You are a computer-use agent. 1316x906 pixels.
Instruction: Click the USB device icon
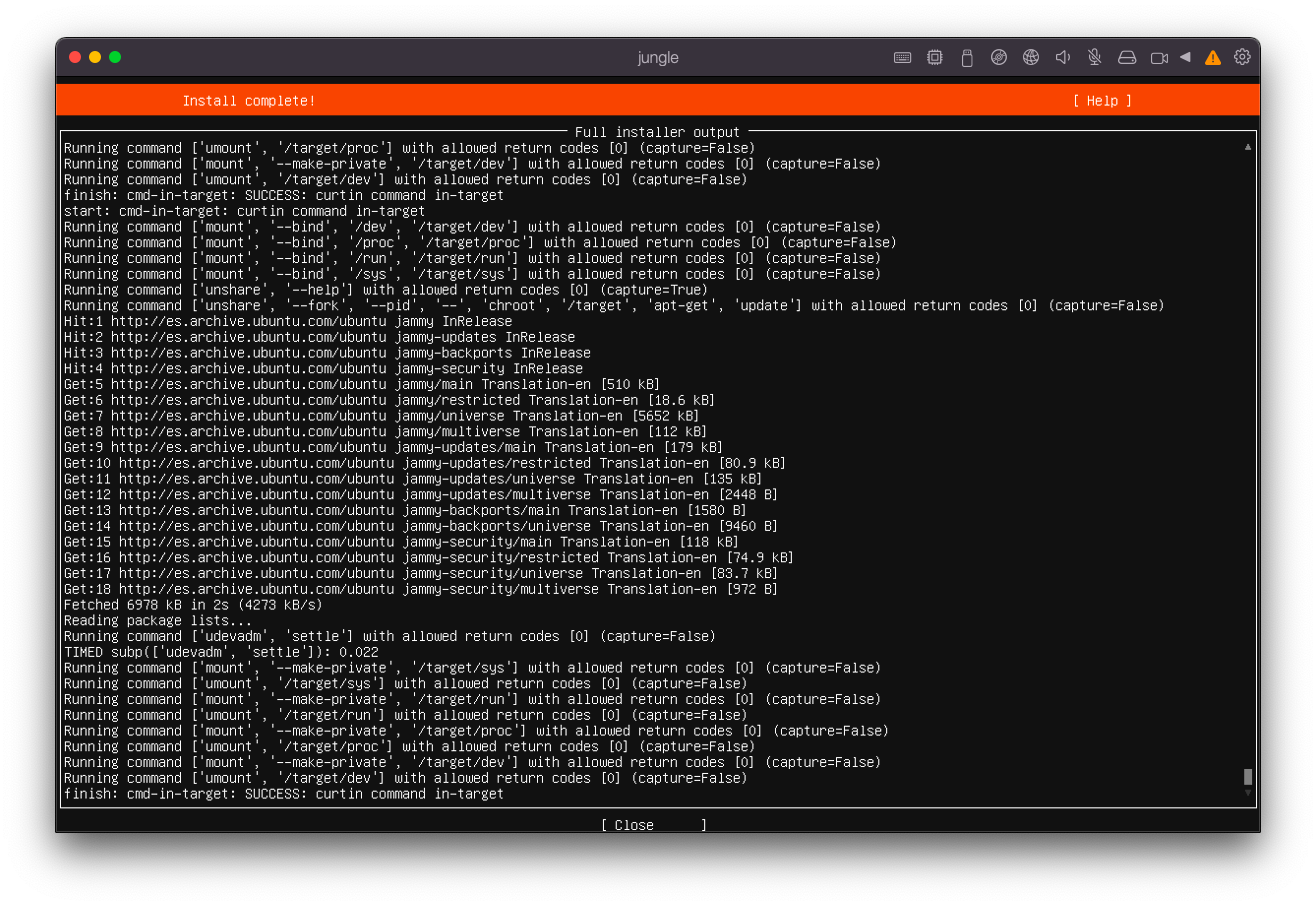click(966, 58)
